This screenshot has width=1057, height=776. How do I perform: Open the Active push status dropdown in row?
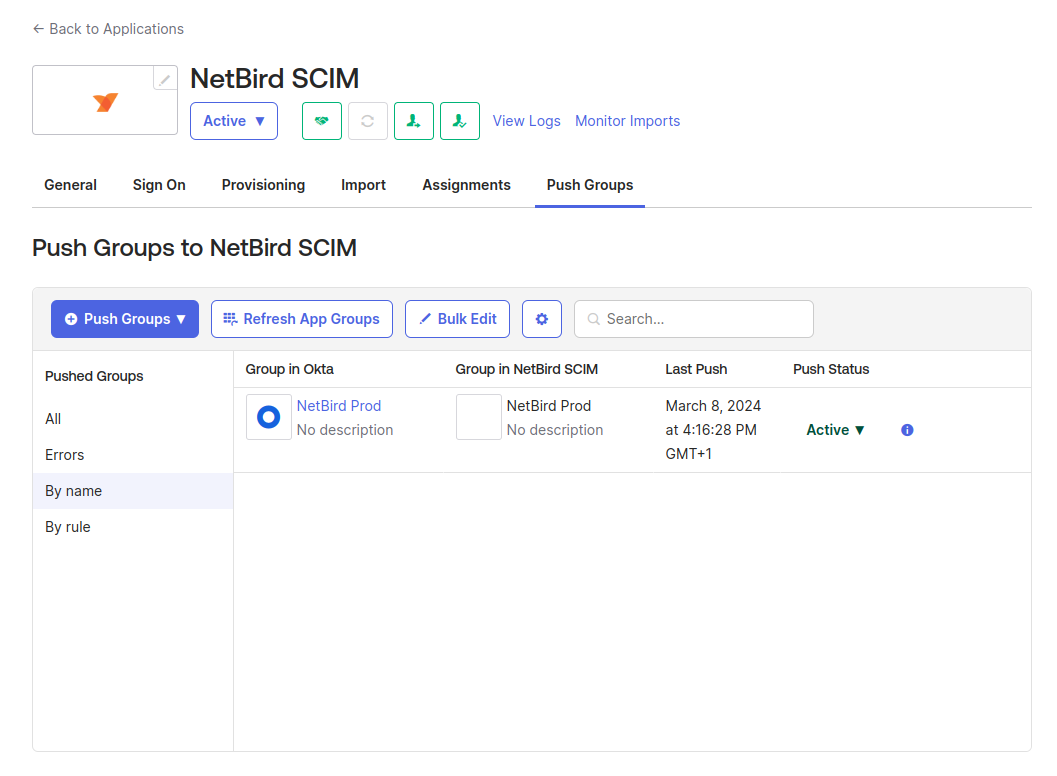[835, 430]
